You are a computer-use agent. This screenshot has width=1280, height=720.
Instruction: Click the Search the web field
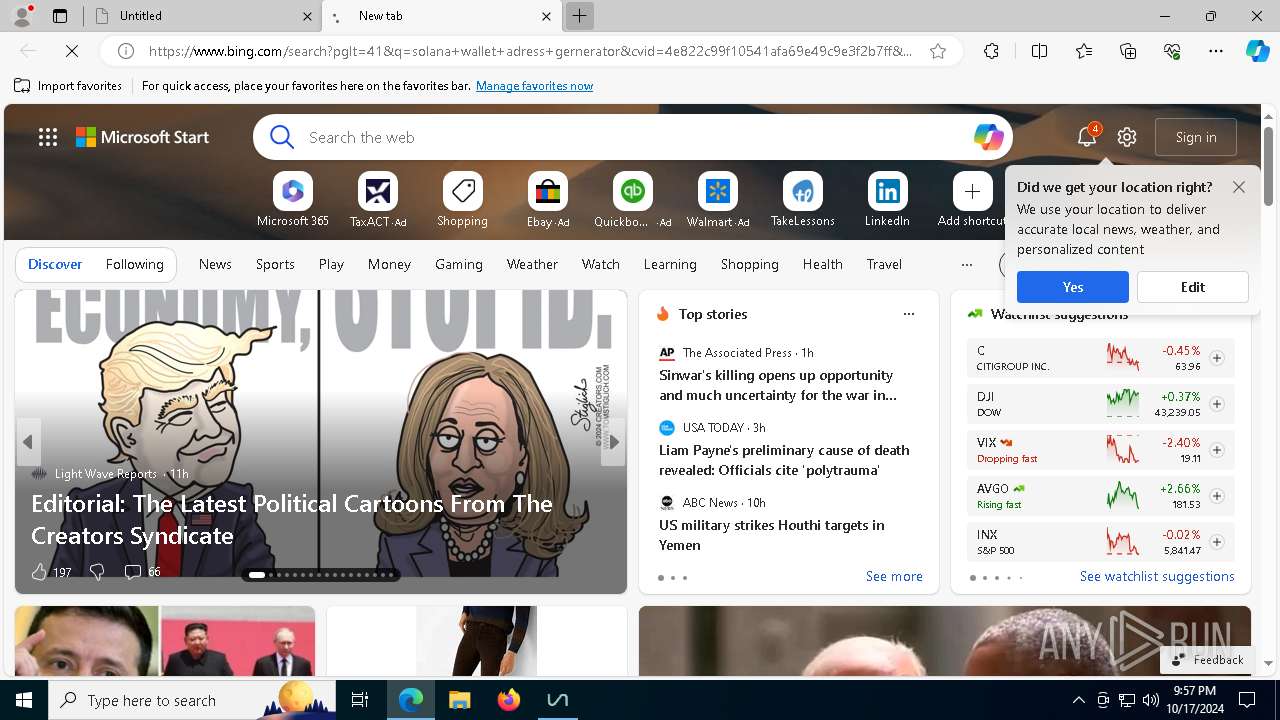pos(635,137)
